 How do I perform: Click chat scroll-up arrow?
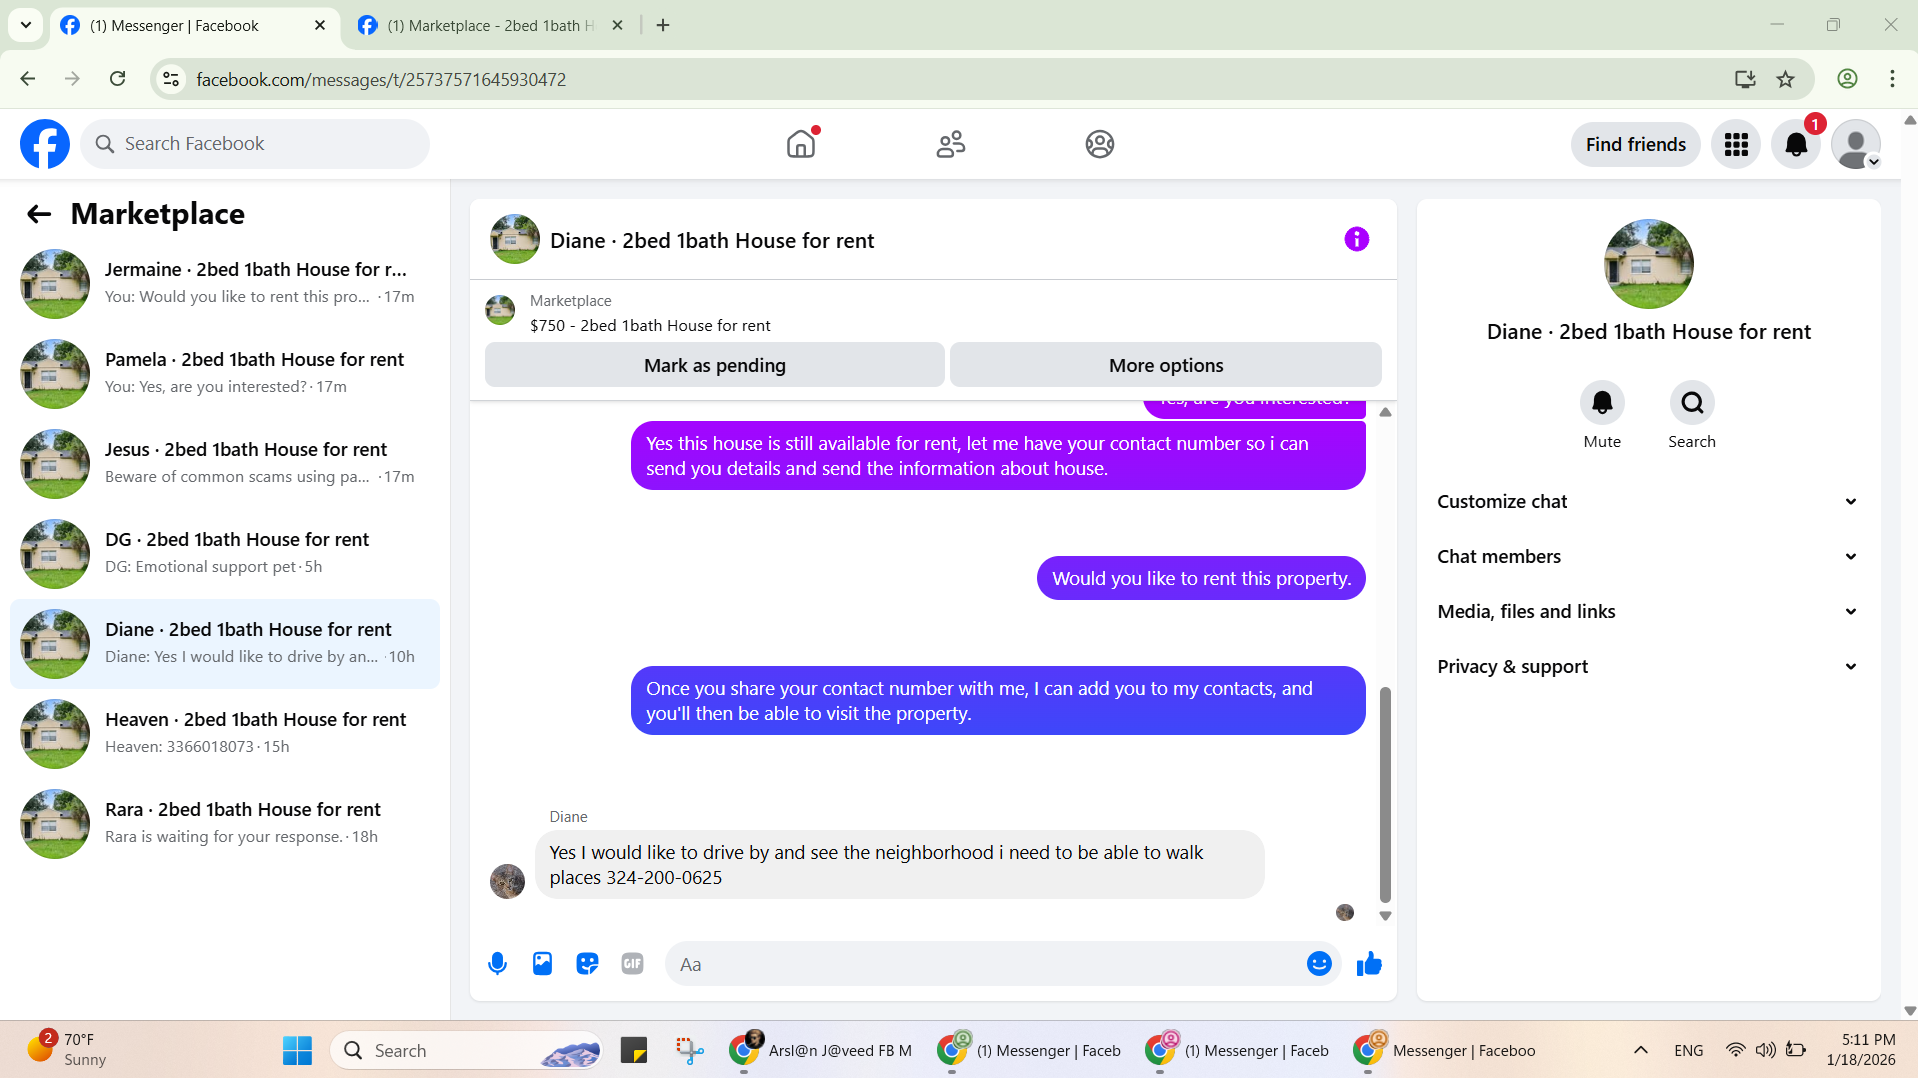coord(1385,412)
